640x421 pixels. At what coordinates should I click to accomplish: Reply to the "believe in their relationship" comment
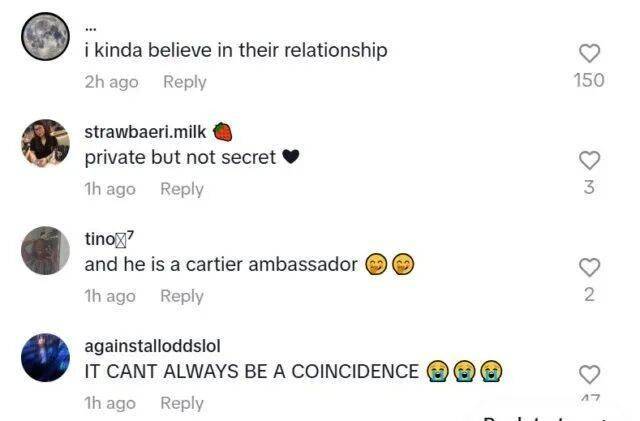[x=185, y=82]
